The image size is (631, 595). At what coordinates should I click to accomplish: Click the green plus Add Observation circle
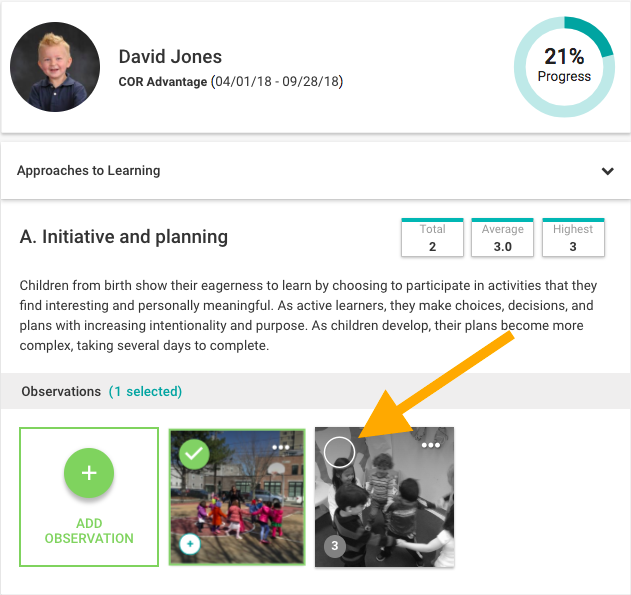tap(89, 473)
